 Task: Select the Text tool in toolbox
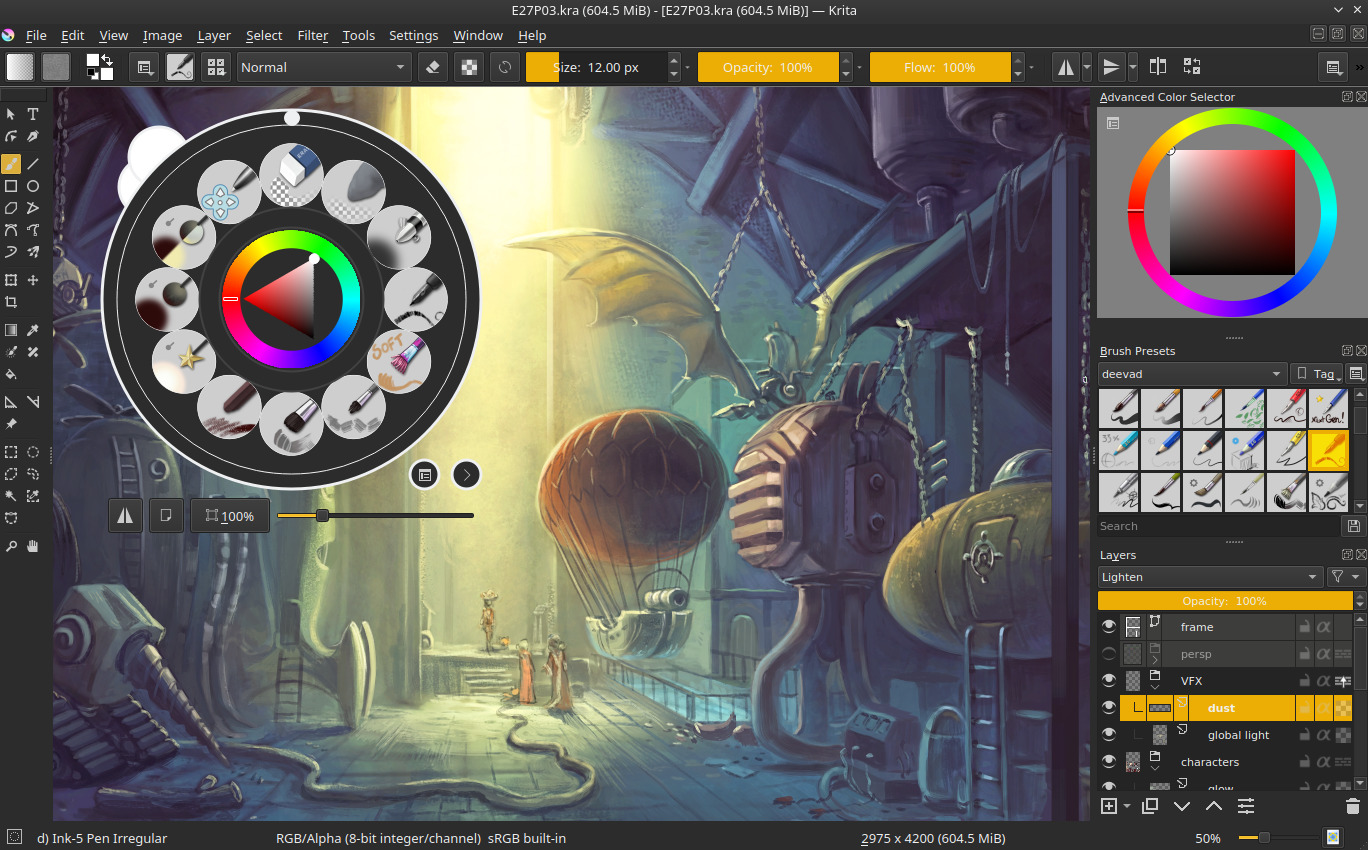click(33, 114)
